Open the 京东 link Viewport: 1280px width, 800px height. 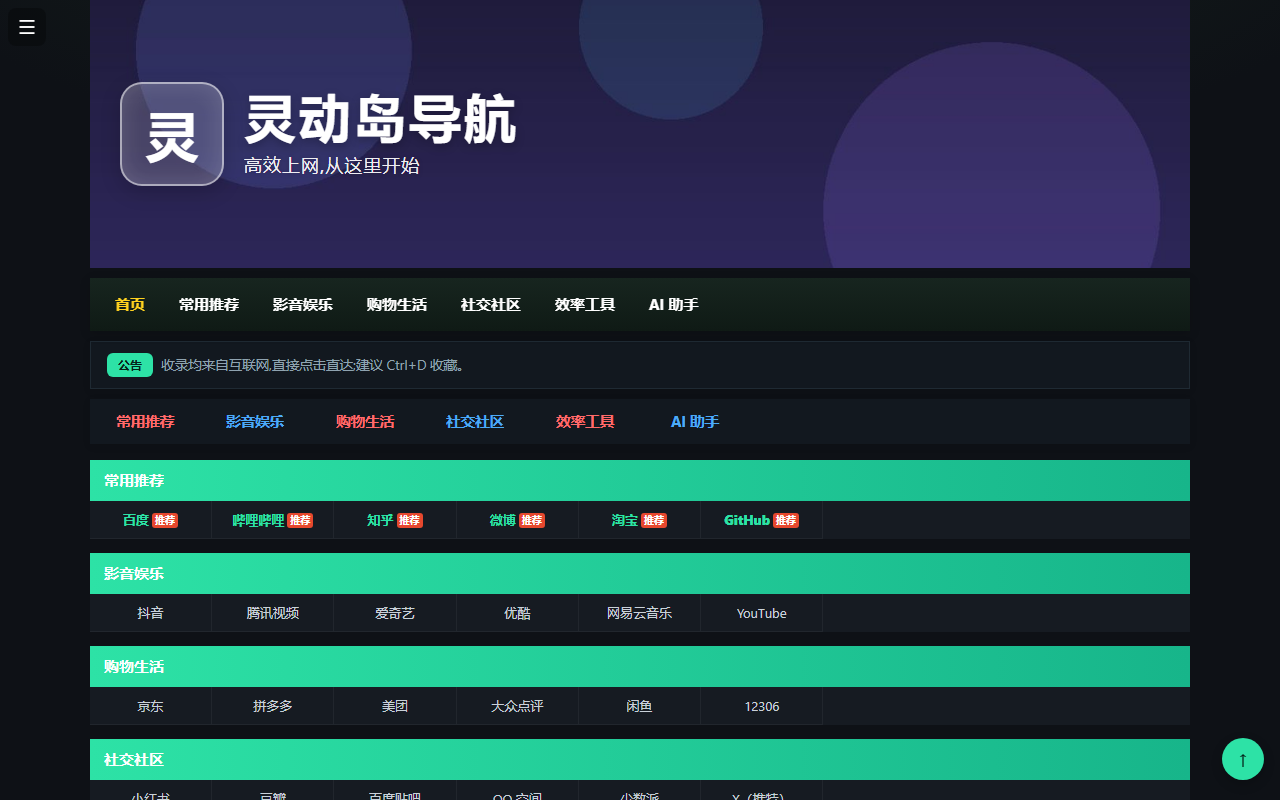pyautogui.click(x=151, y=706)
